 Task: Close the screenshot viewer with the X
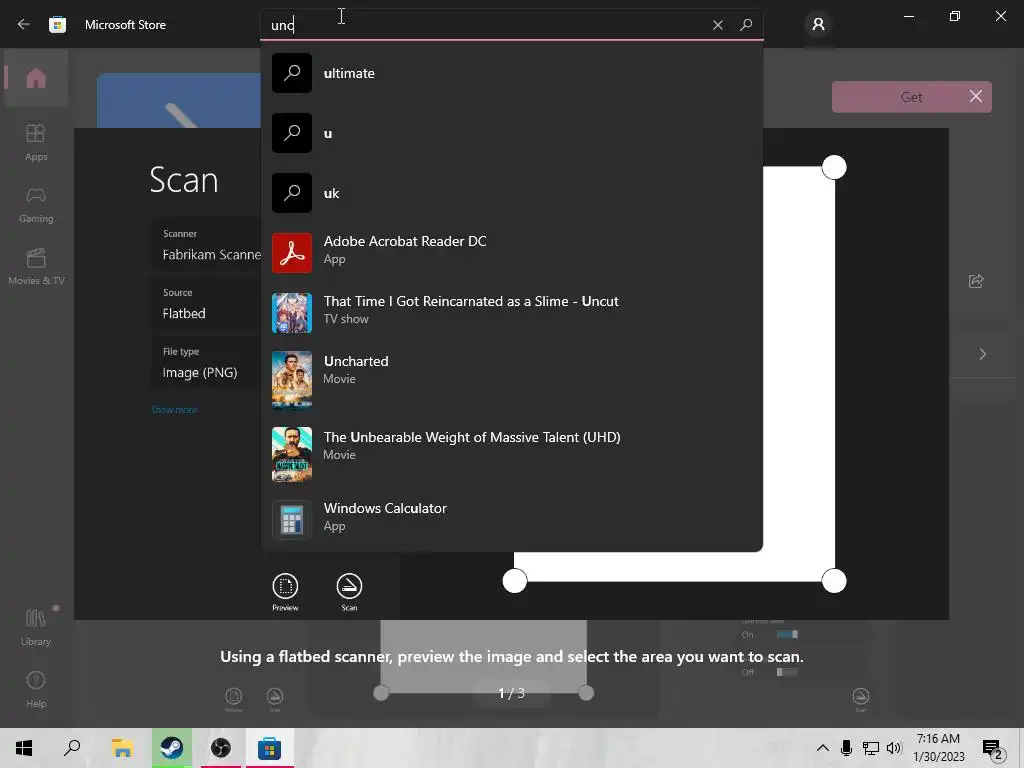(x=976, y=97)
